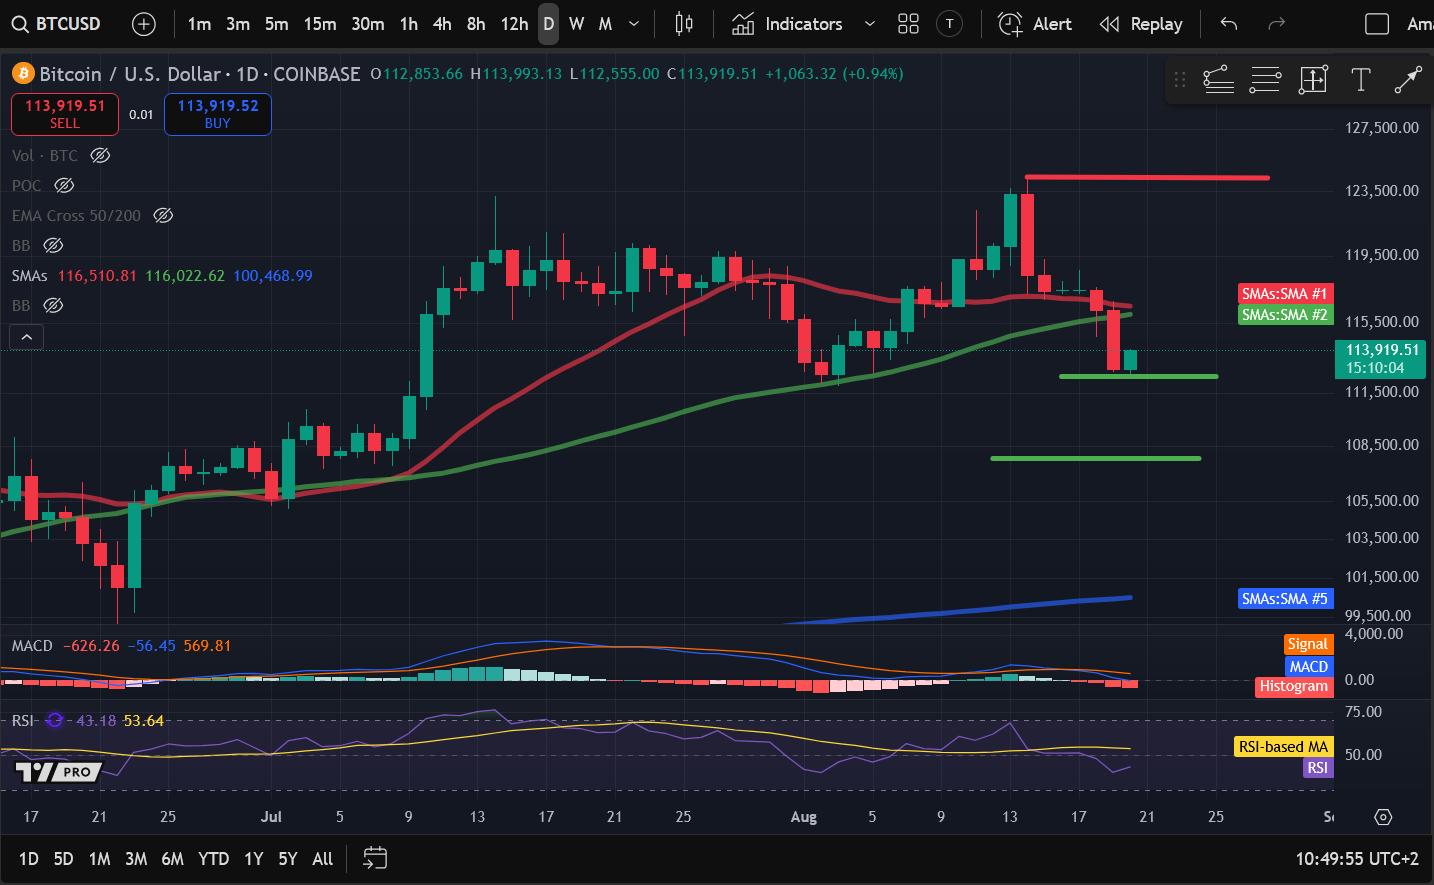This screenshot has width=1434, height=885.
Task: Redo the last chart action
Action: [x=1276, y=24]
